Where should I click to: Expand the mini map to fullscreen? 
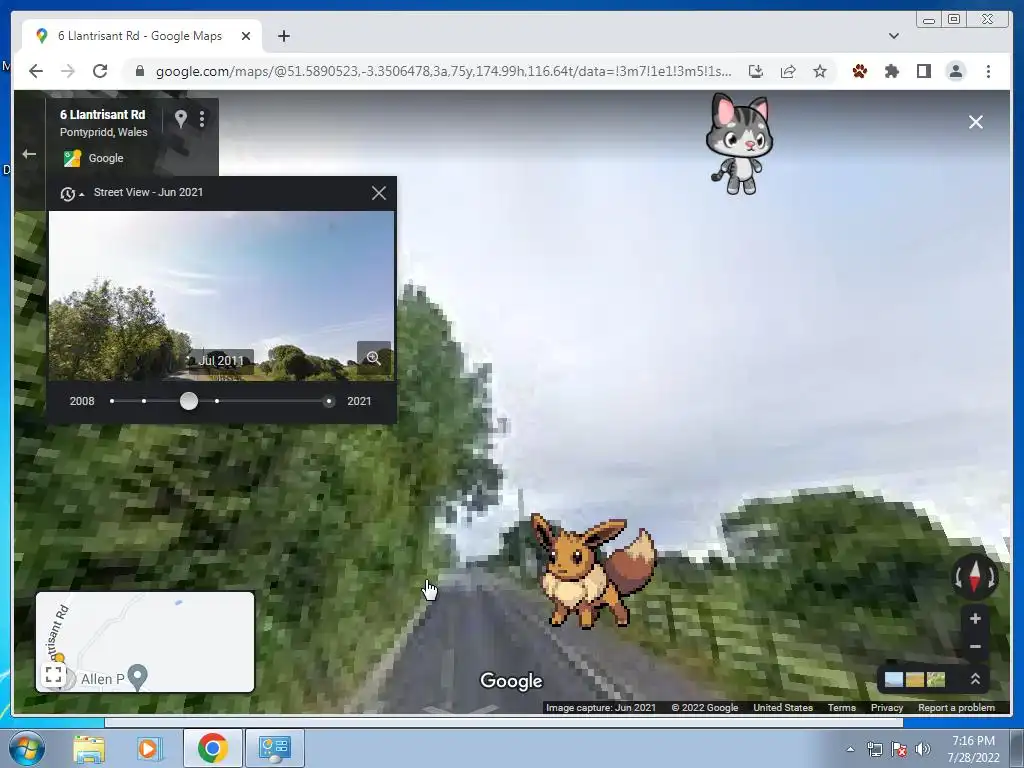click(x=54, y=675)
